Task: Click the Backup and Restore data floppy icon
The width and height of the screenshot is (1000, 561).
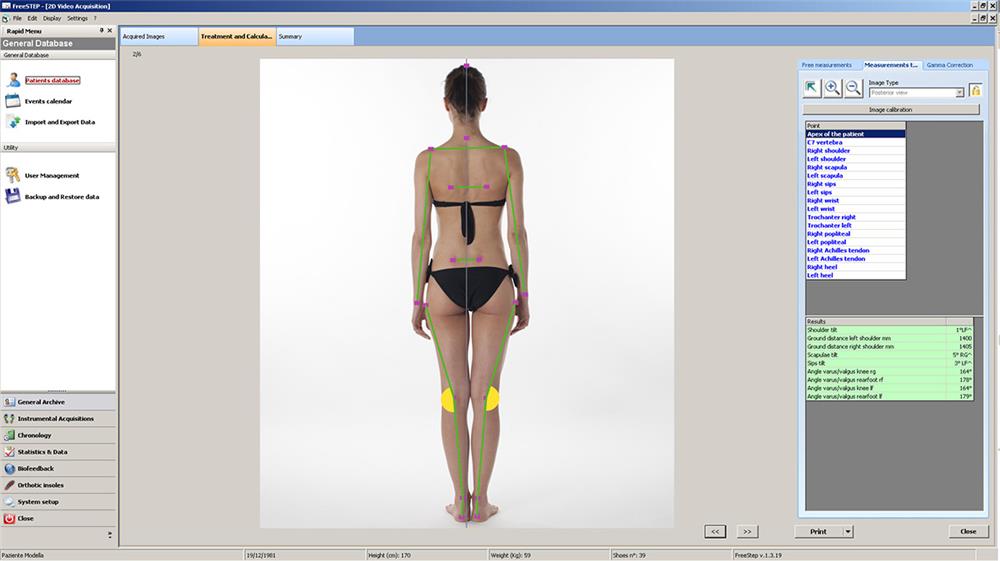Action: pyautogui.click(x=13, y=197)
